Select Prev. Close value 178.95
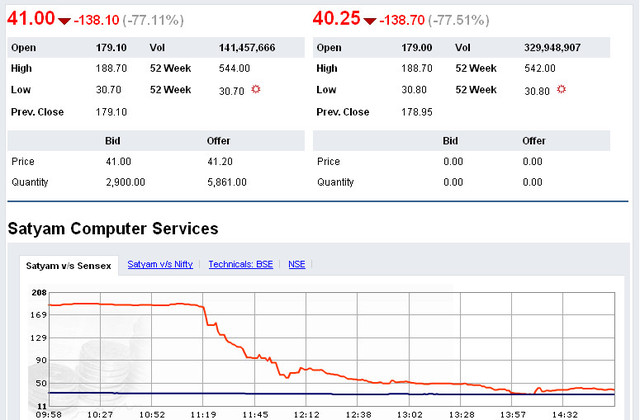This screenshot has height=420, width=640. point(417,112)
